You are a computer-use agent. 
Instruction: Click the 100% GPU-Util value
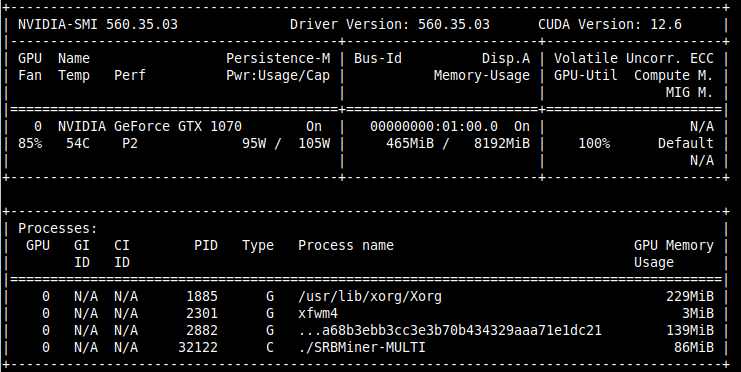coord(594,143)
